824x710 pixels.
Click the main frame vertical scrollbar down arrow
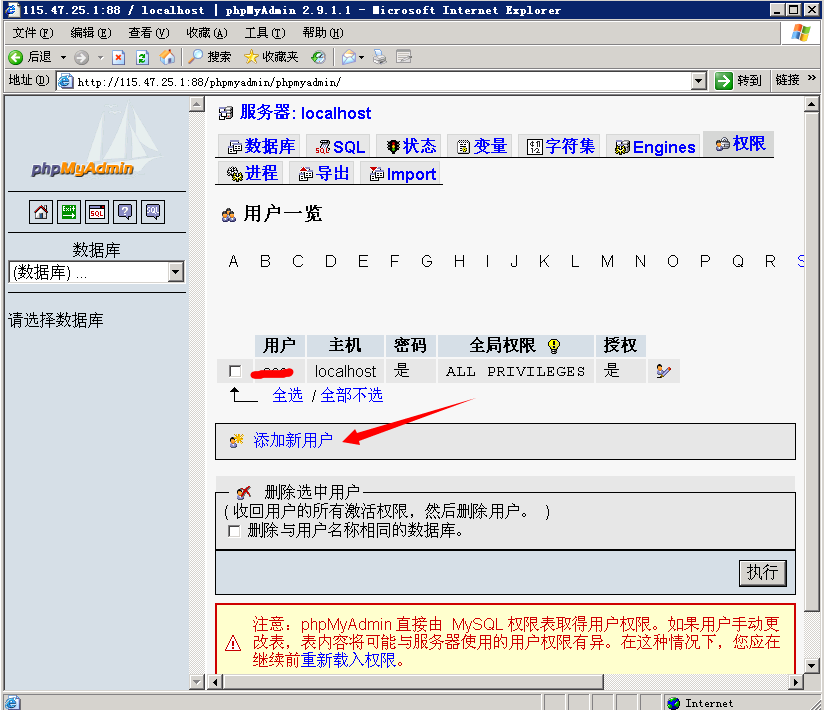(811, 665)
